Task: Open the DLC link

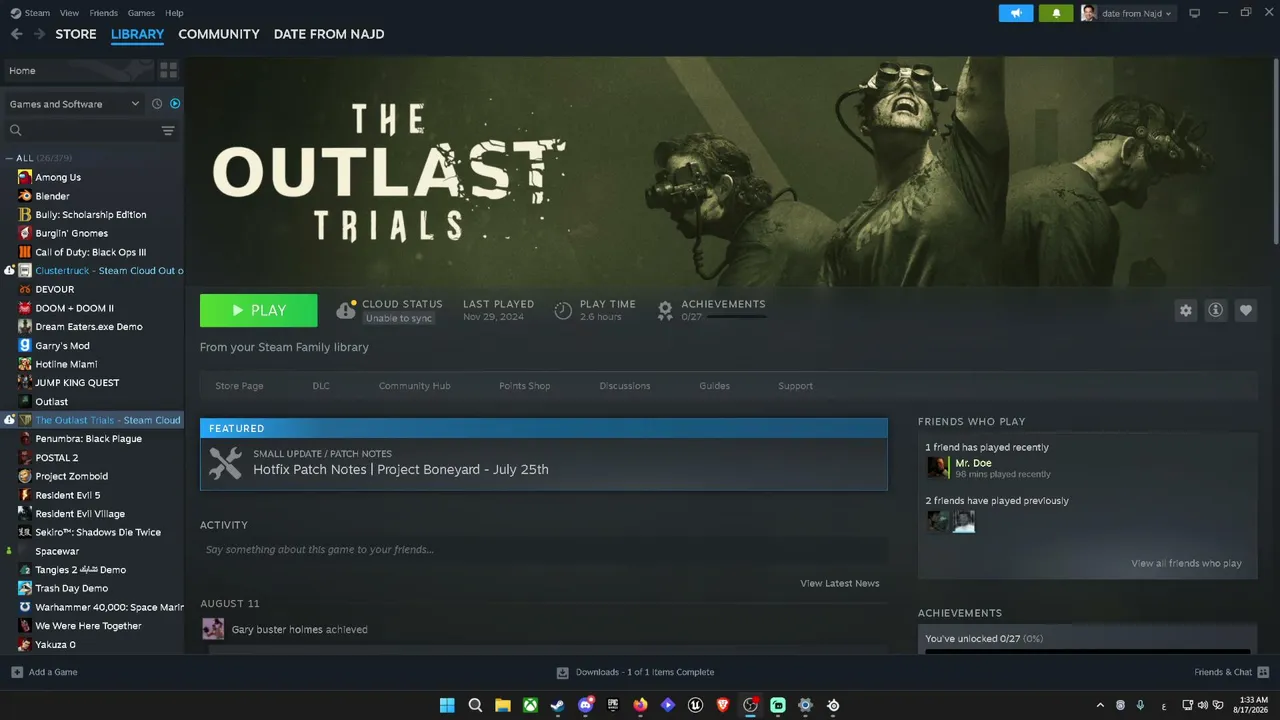Action: (321, 386)
